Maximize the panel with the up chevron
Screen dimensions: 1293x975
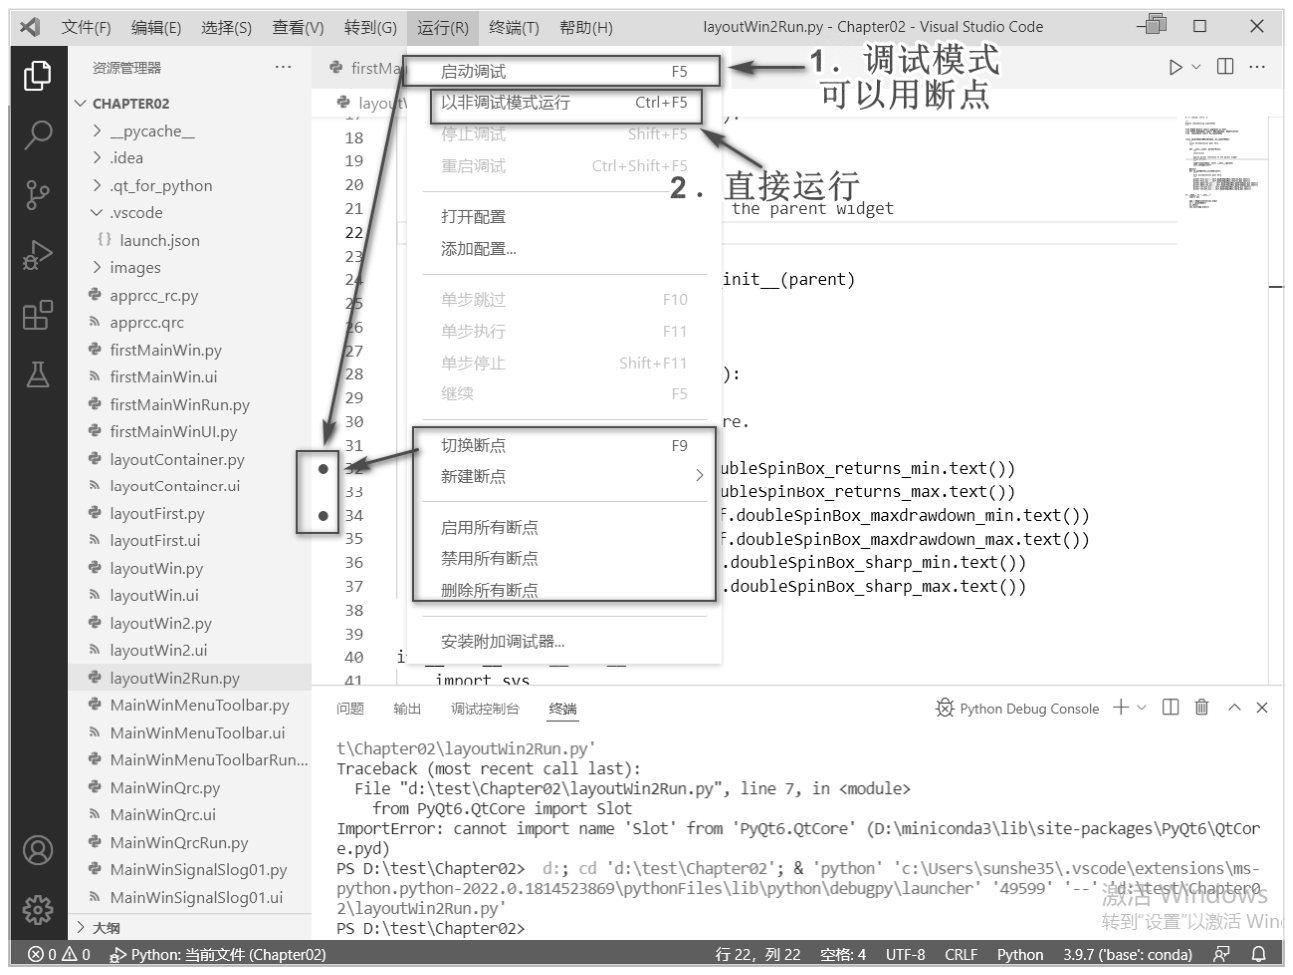click(x=1234, y=707)
